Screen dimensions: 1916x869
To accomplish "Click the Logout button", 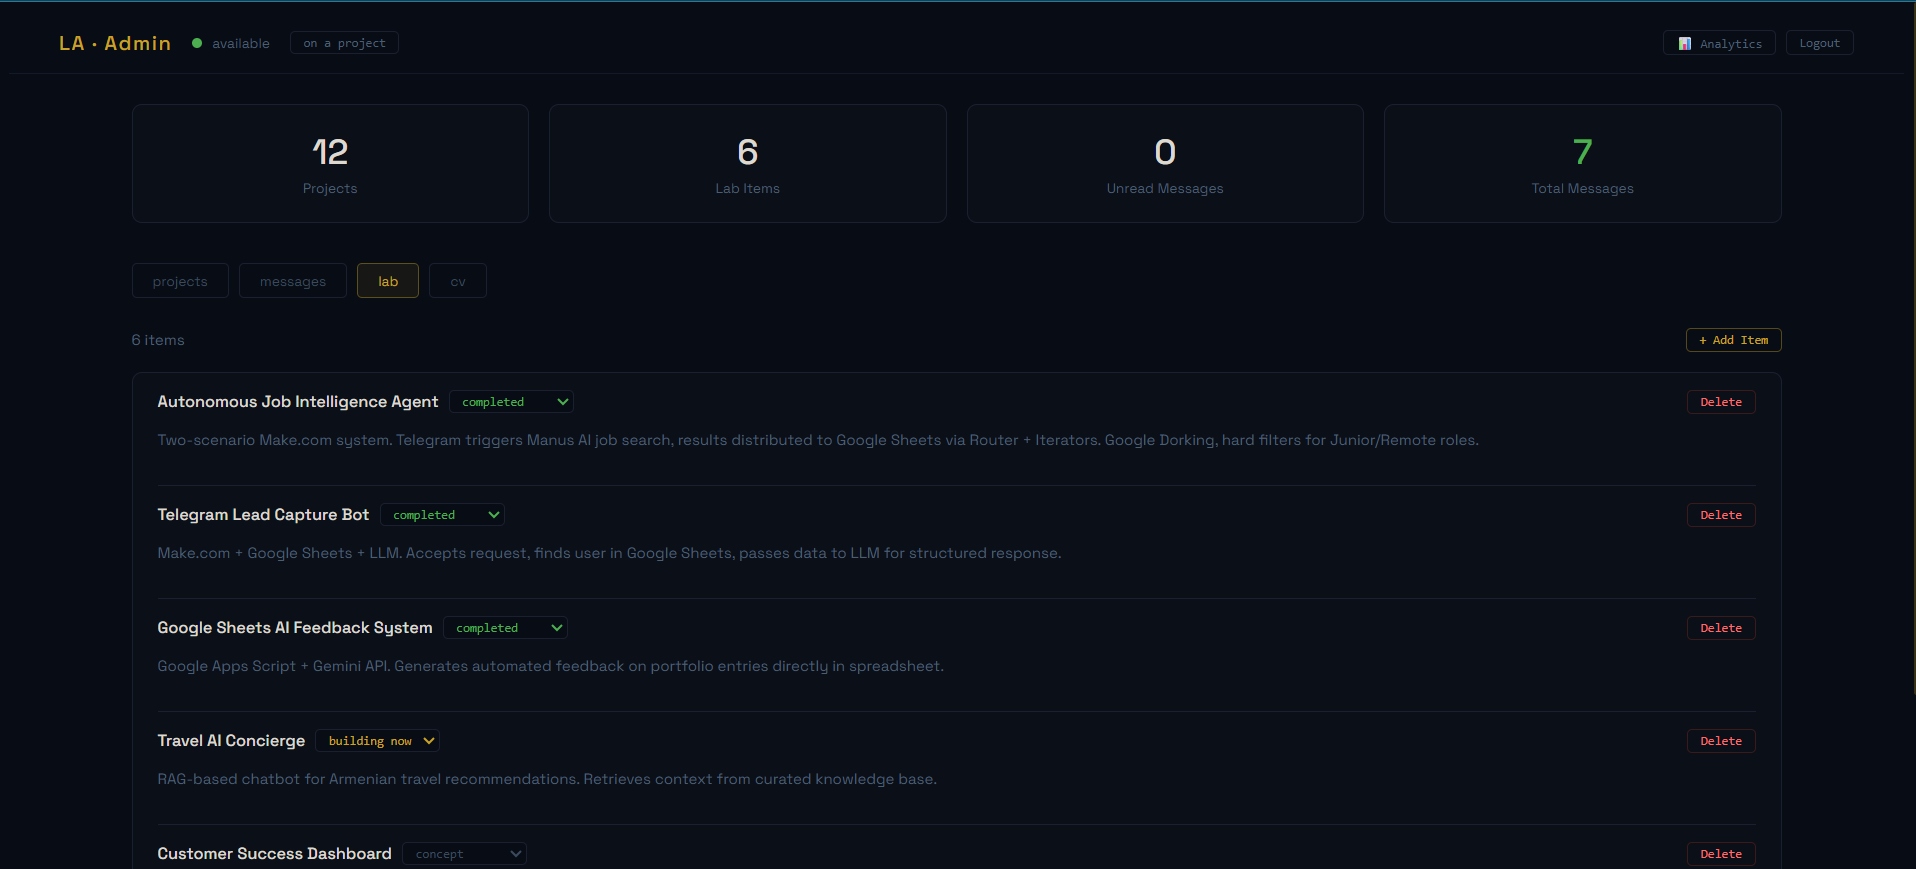I will 1819,43.
